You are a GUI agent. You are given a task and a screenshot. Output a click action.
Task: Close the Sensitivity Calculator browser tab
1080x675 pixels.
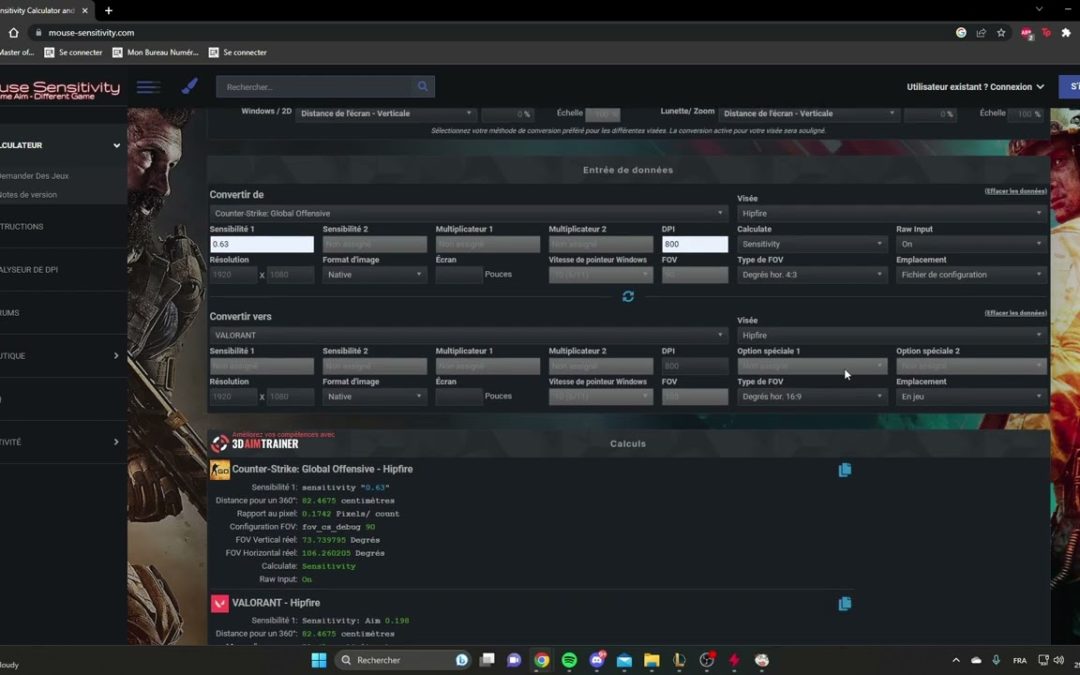(x=85, y=10)
